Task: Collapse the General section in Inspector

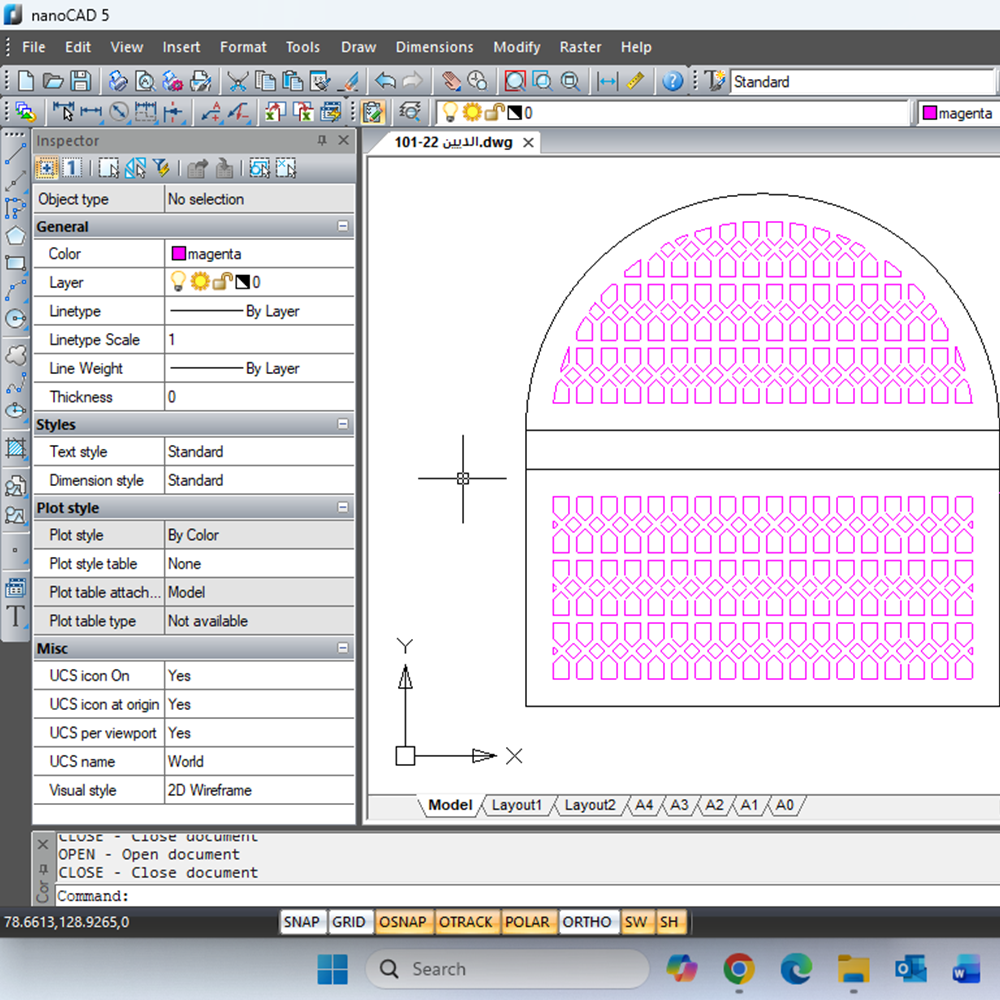Action: click(x=343, y=227)
